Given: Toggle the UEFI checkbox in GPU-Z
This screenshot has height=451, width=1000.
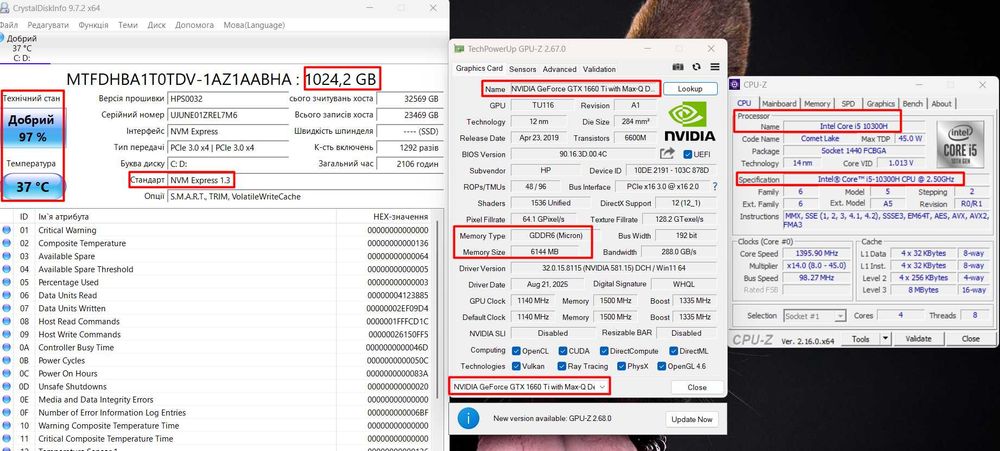Looking at the screenshot, I should coord(688,154).
